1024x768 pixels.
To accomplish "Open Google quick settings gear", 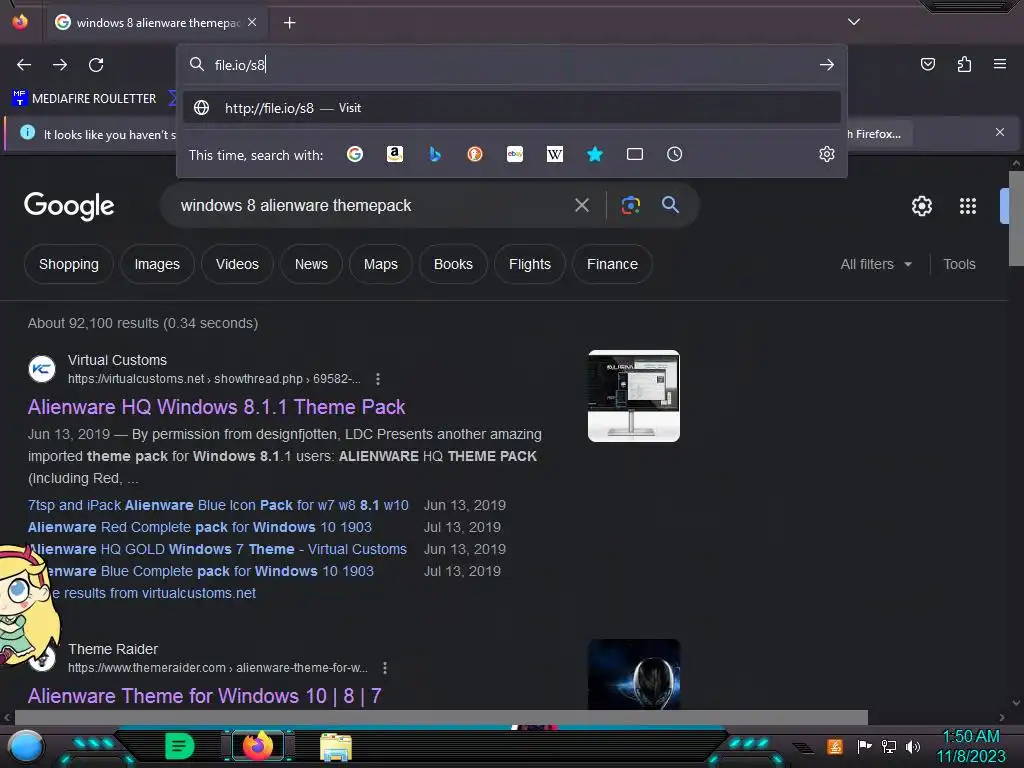I will click(x=921, y=206).
